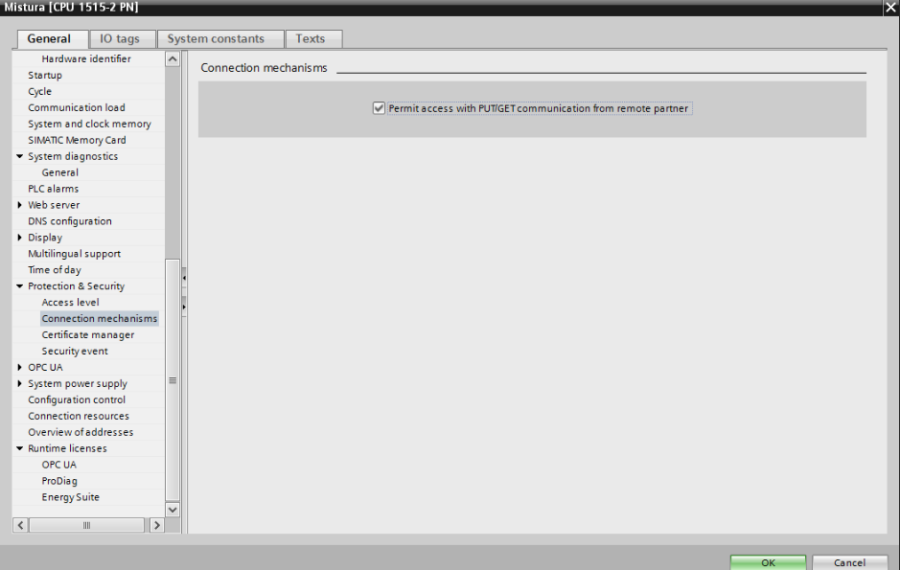Click the Cancel button

click(x=849, y=562)
